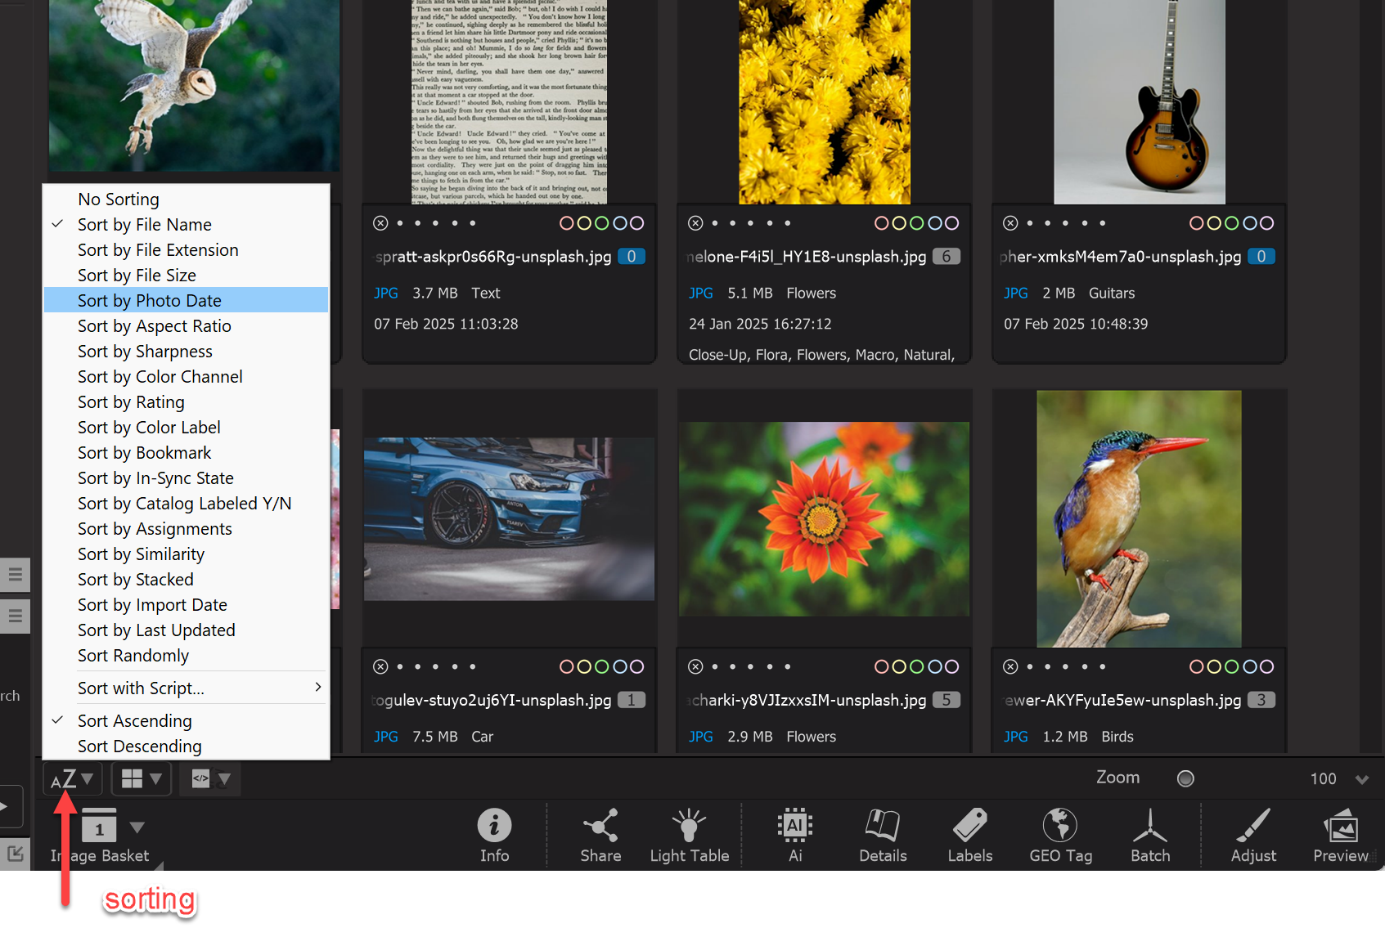Viewport: 1385px width, 928px height.
Task: Click the Zoom slider handle
Action: 1185,779
